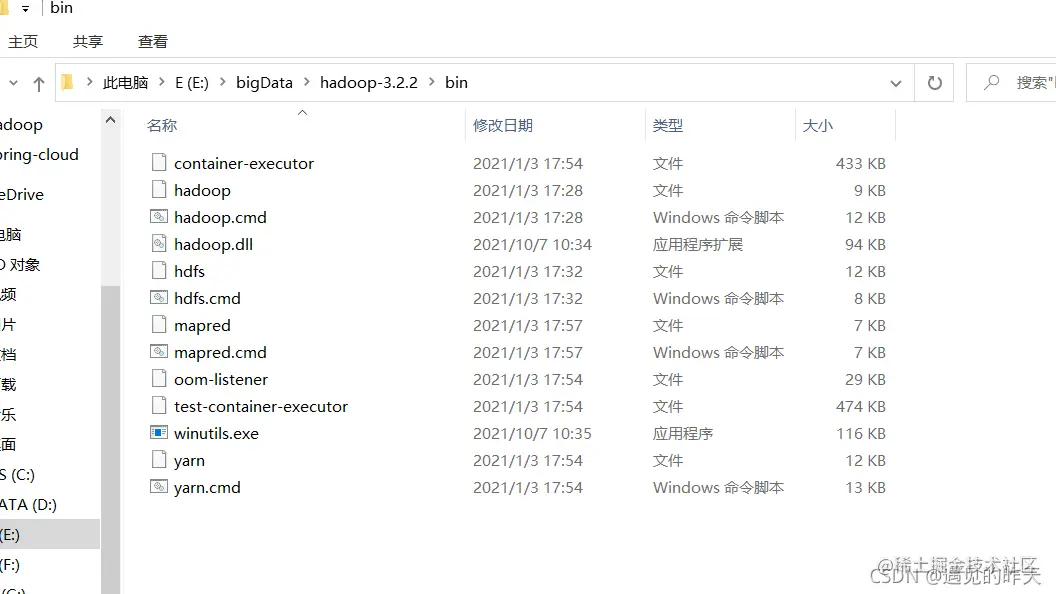Select the file name yarn.cmd
The width and height of the screenshot is (1056, 594).
point(207,488)
